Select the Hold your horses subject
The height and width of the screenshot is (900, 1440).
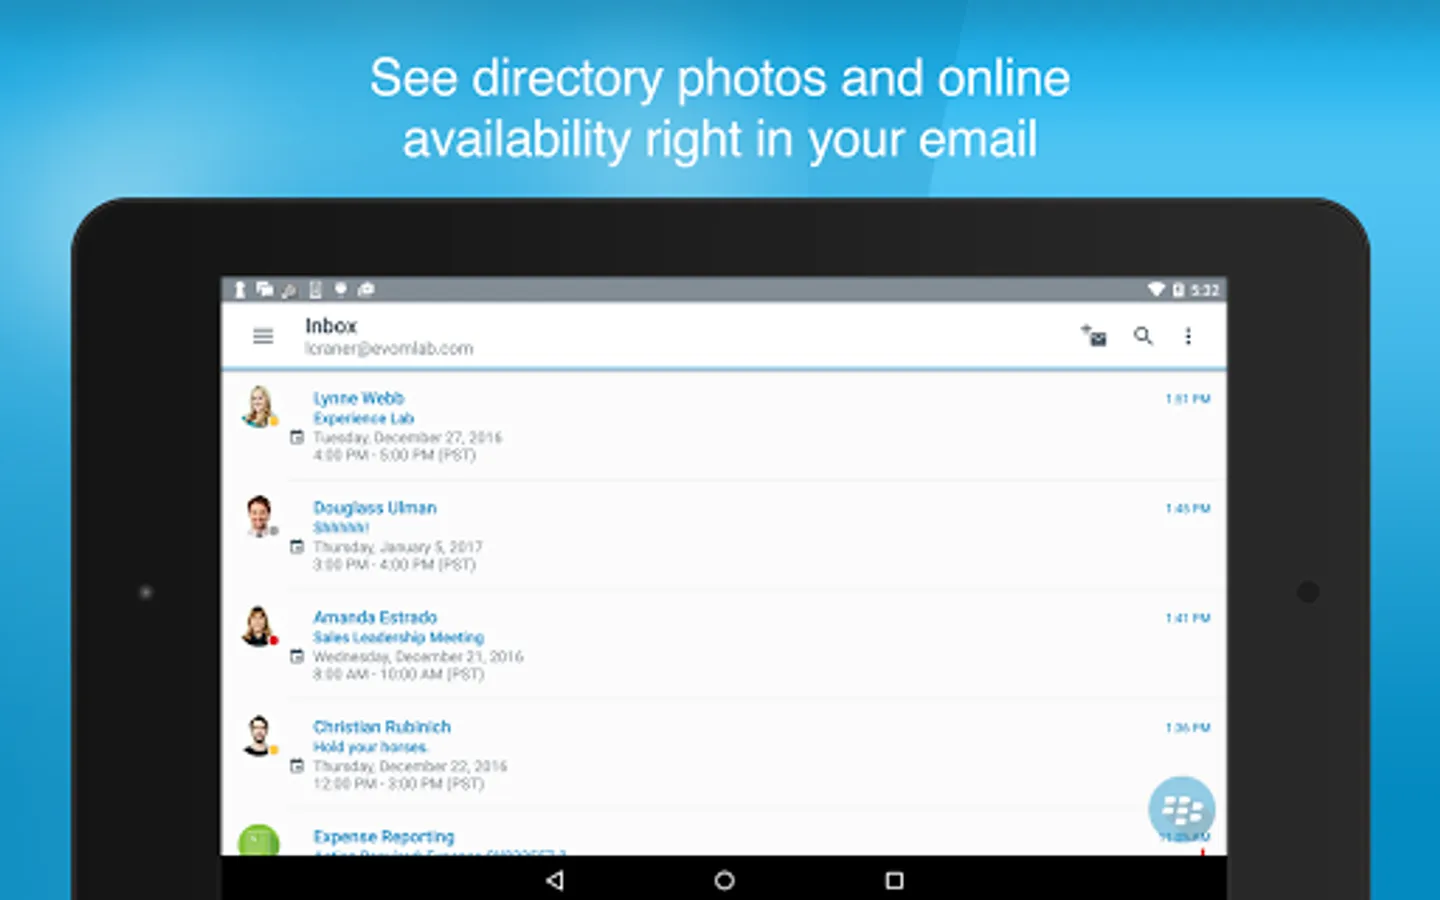pos(370,747)
